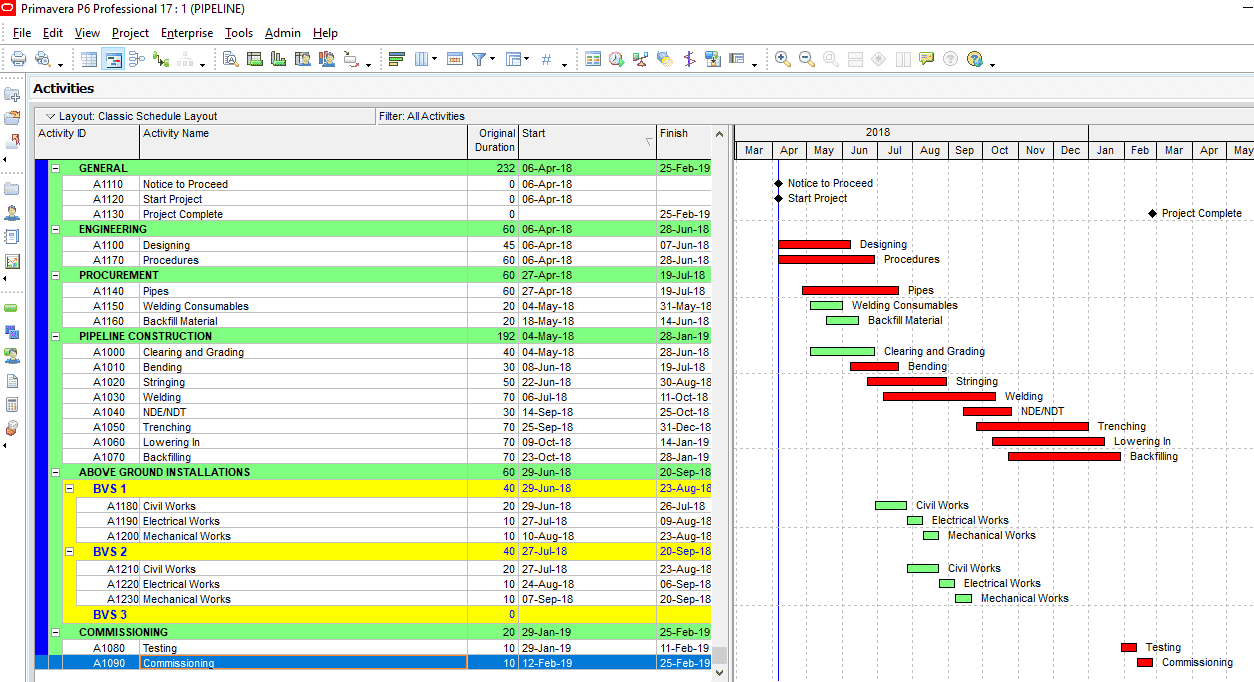Collapse the BVS 1 group

click(70, 489)
